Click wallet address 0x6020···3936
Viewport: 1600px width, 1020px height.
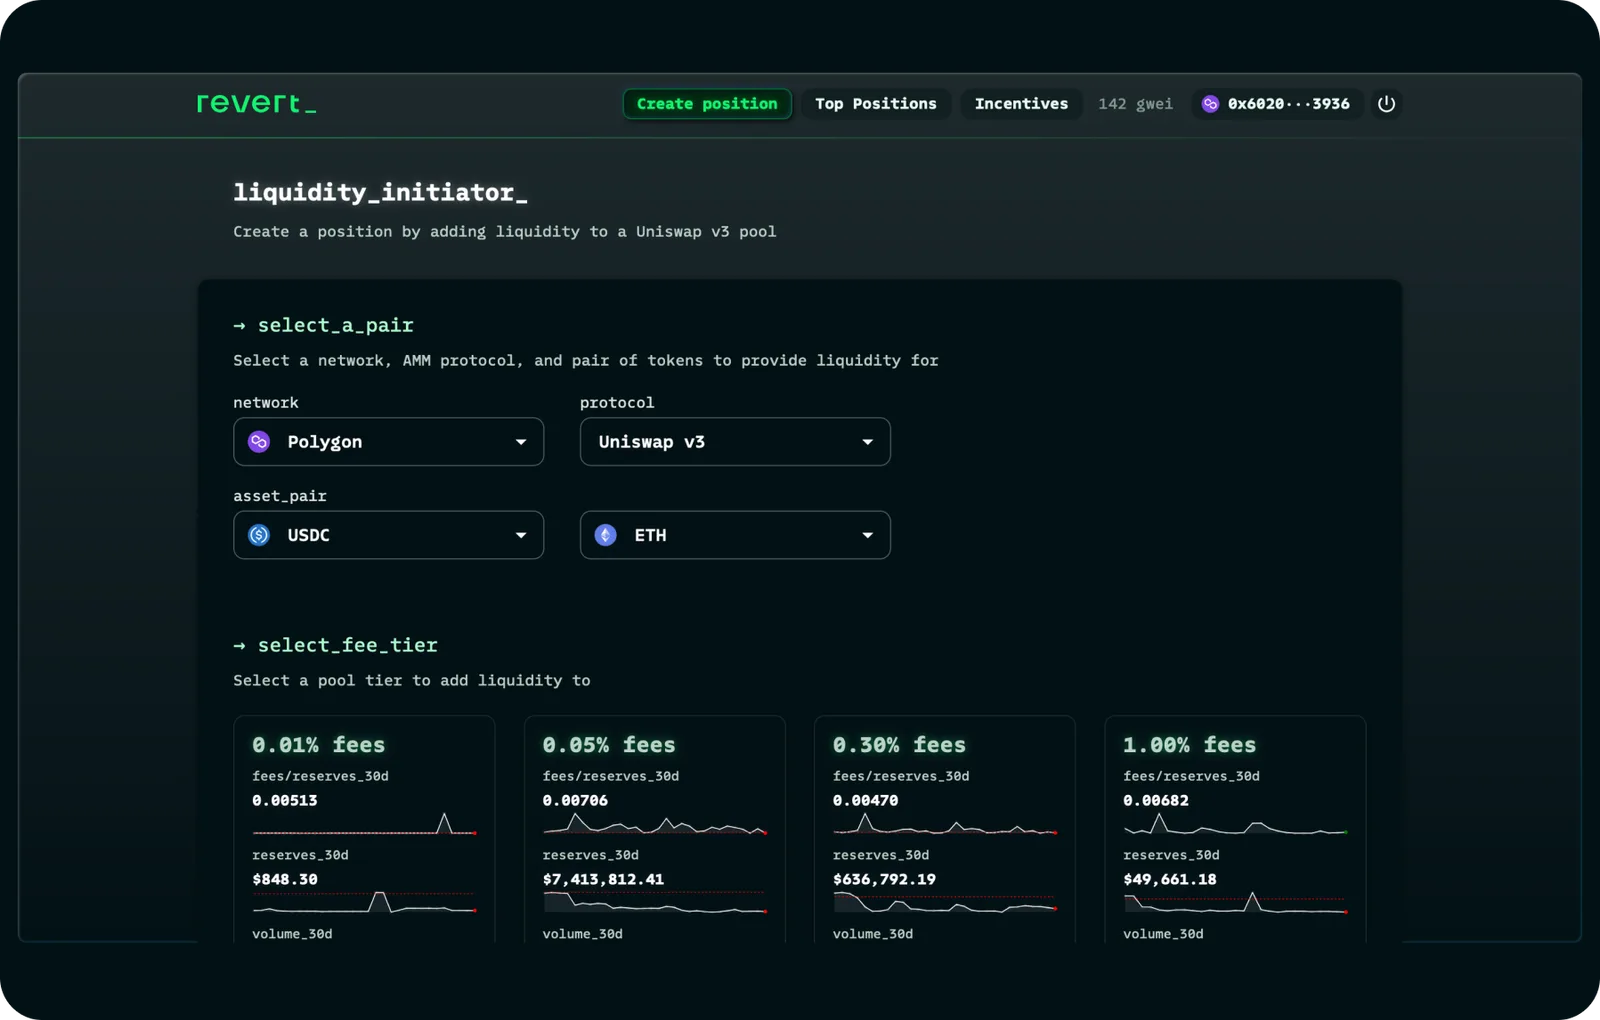[1288, 104]
